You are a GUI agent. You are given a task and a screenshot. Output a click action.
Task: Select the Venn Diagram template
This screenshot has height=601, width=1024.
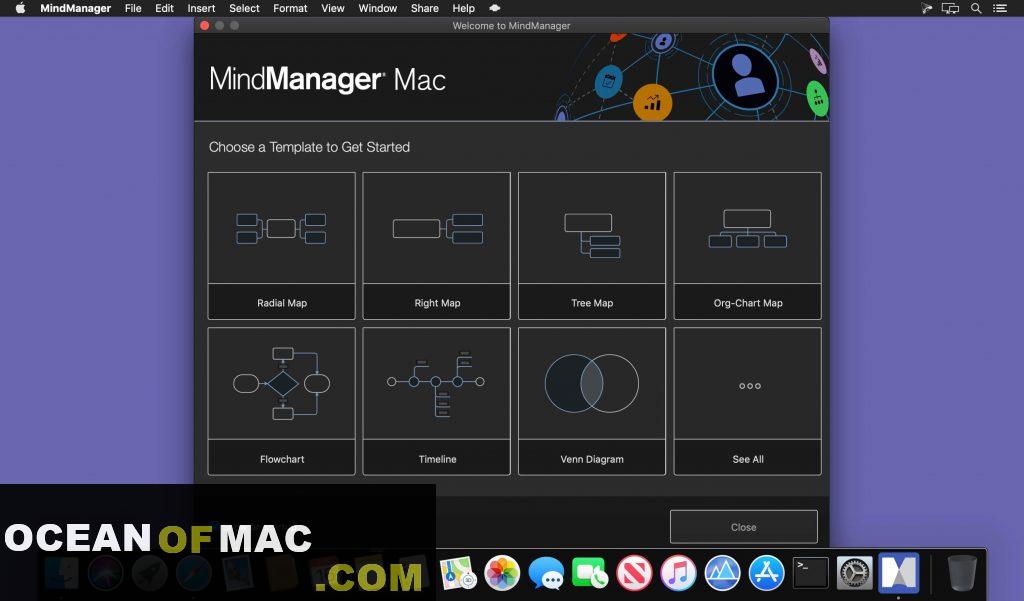click(x=592, y=401)
